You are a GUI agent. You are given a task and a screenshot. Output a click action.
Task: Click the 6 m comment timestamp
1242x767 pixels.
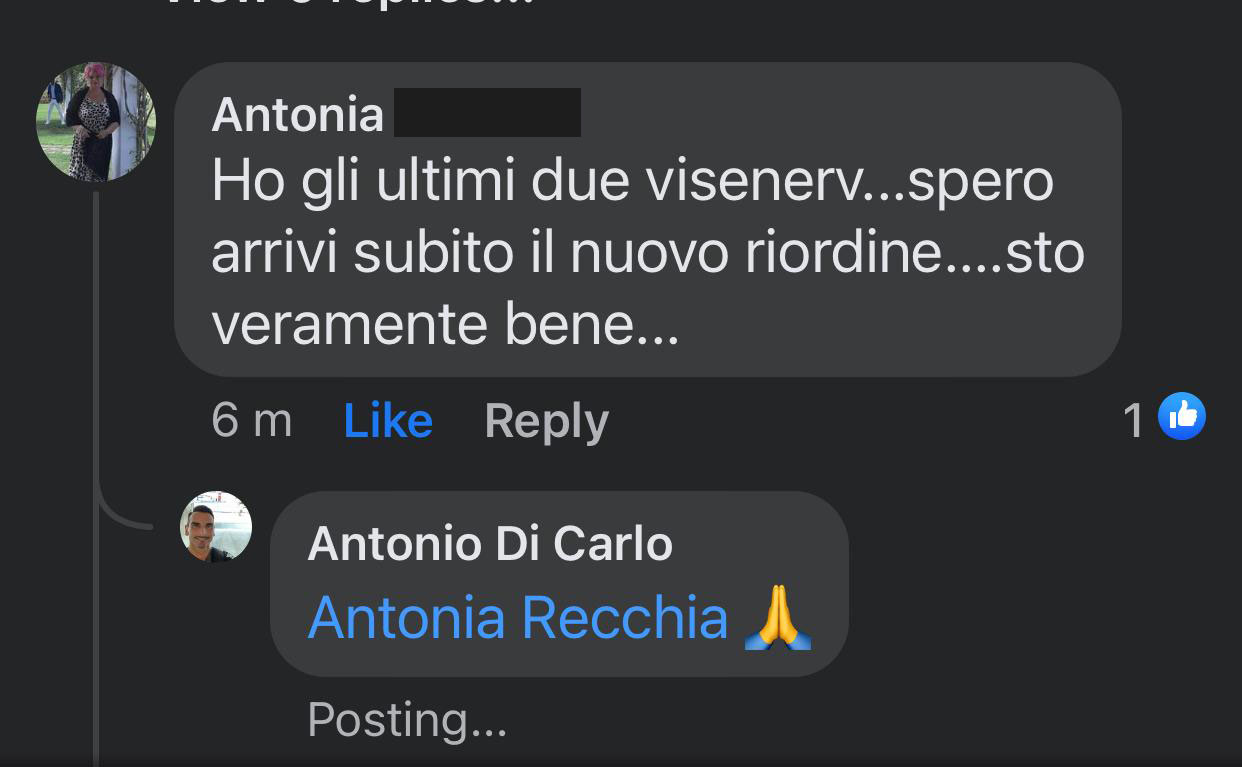coord(252,421)
